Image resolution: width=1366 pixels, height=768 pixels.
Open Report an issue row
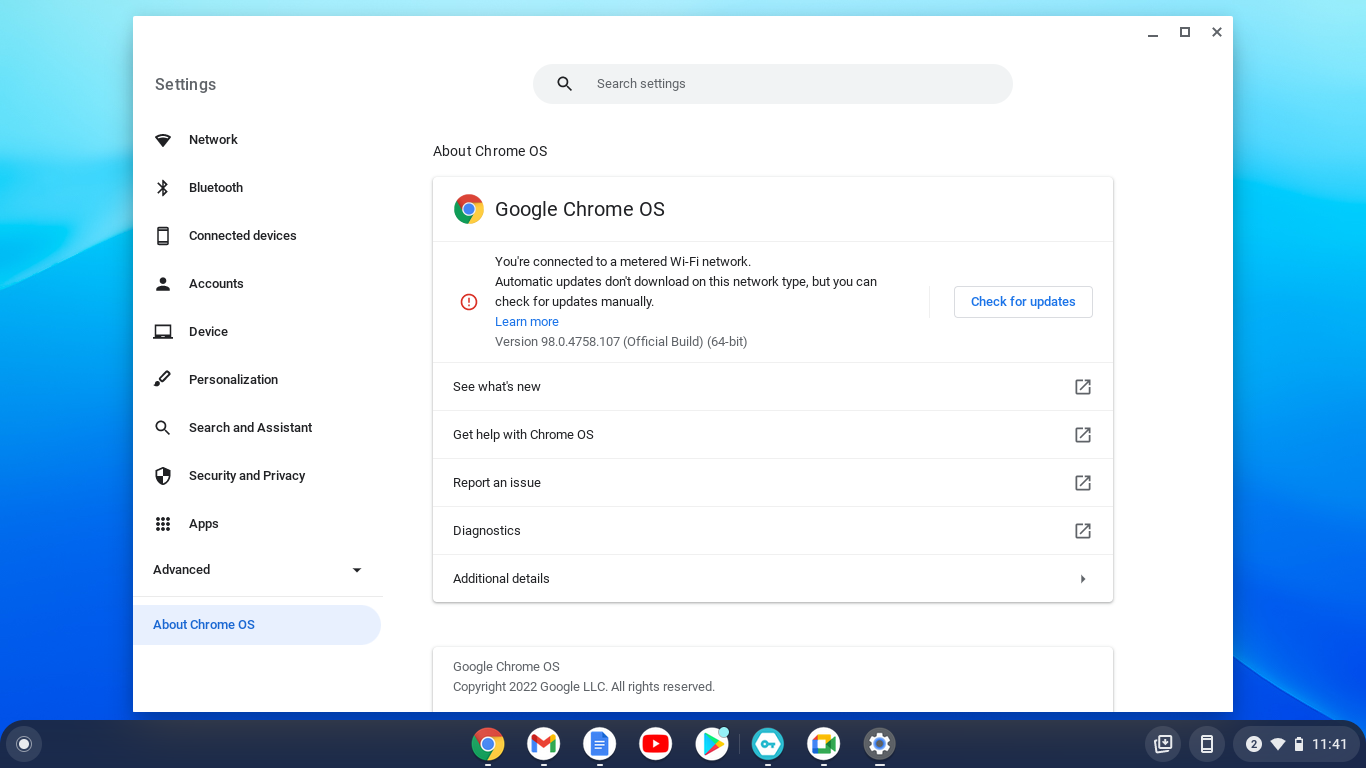tap(773, 483)
